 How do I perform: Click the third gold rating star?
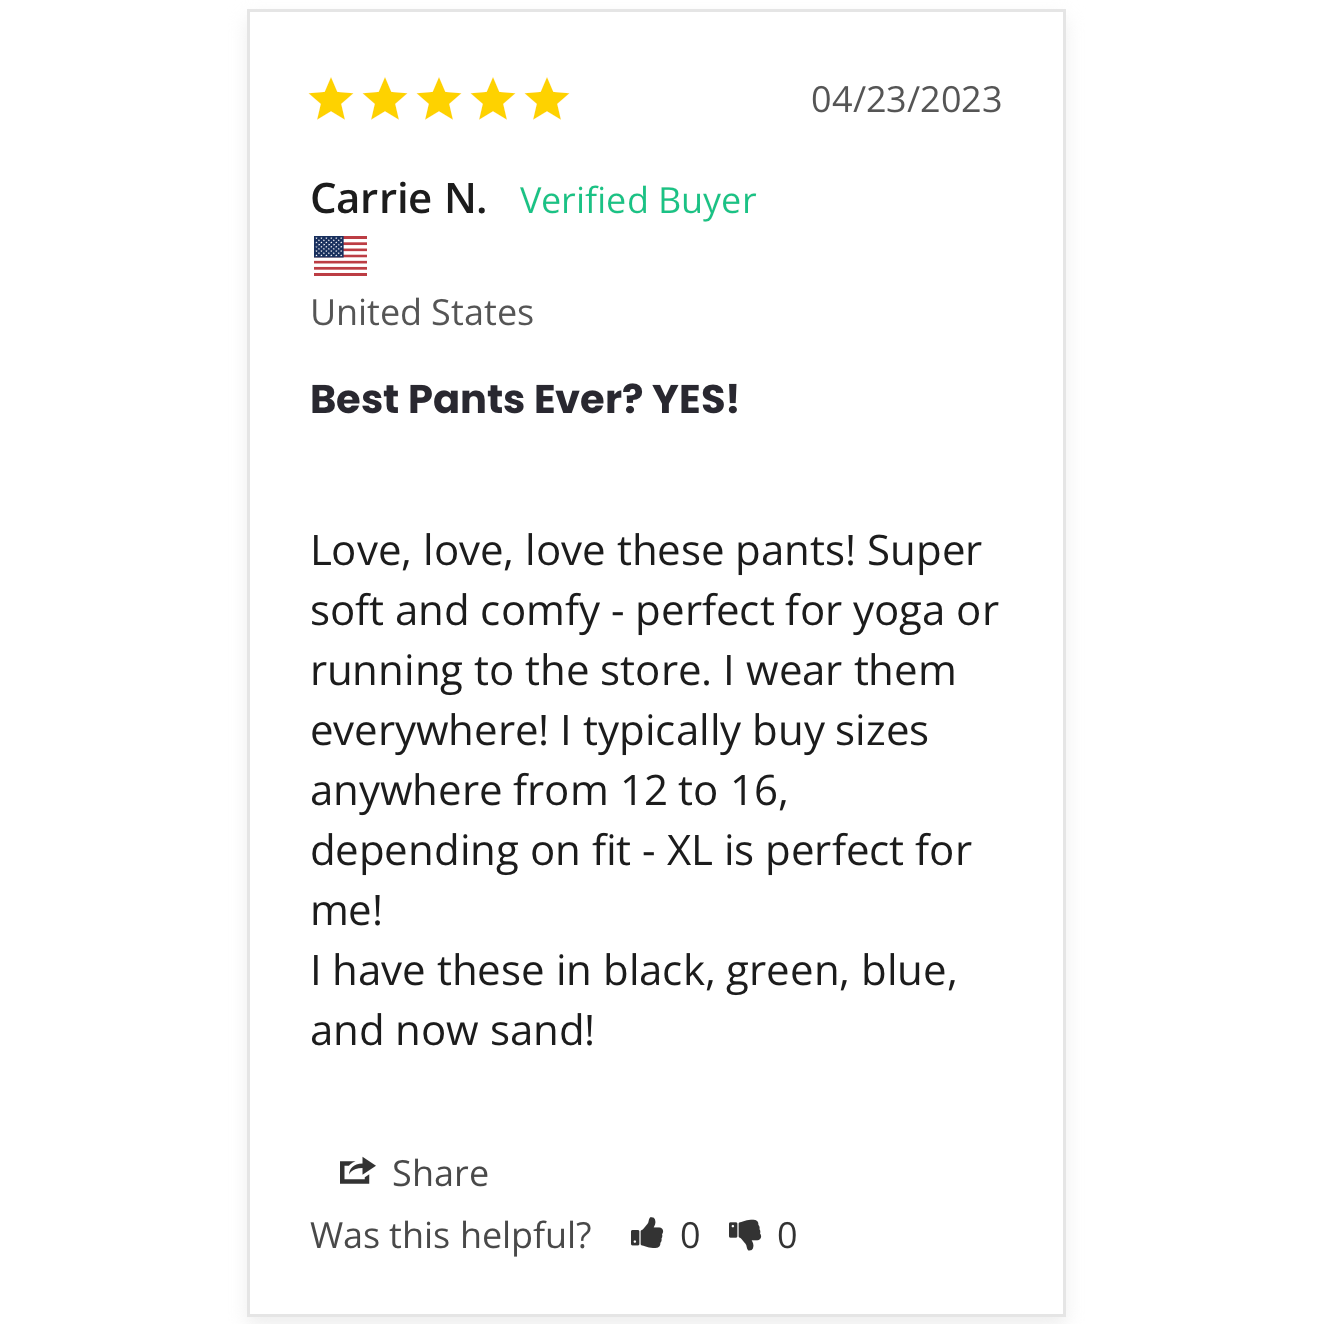click(439, 99)
